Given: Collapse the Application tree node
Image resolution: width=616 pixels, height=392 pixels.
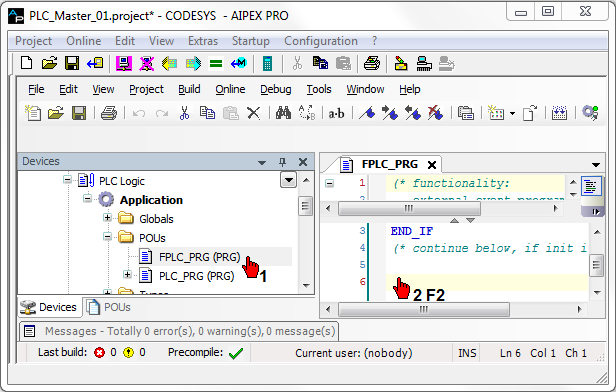Looking at the screenshot, I should click(87, 198).
